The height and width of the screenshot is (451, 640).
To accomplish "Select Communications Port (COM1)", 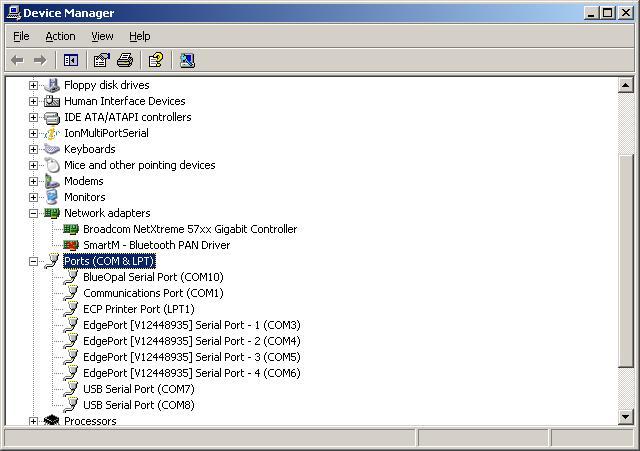I will 153,293.
